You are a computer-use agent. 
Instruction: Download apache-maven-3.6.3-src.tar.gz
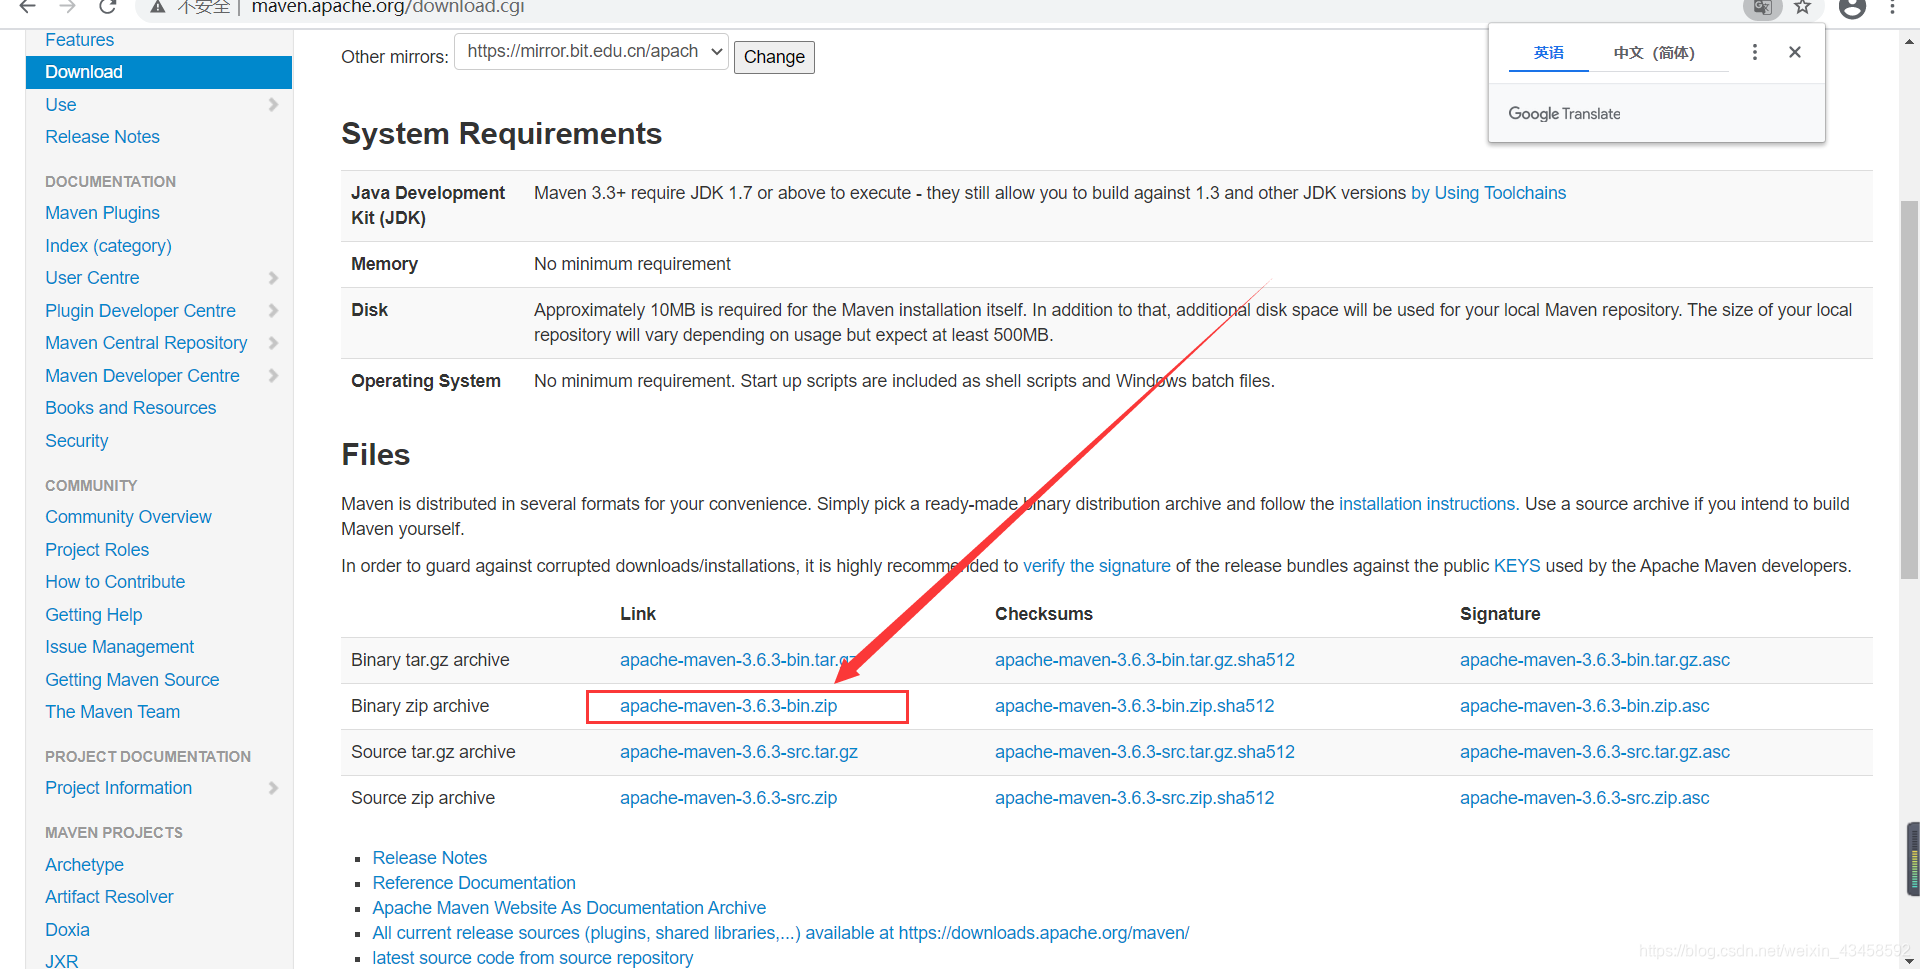coord(738,752)
